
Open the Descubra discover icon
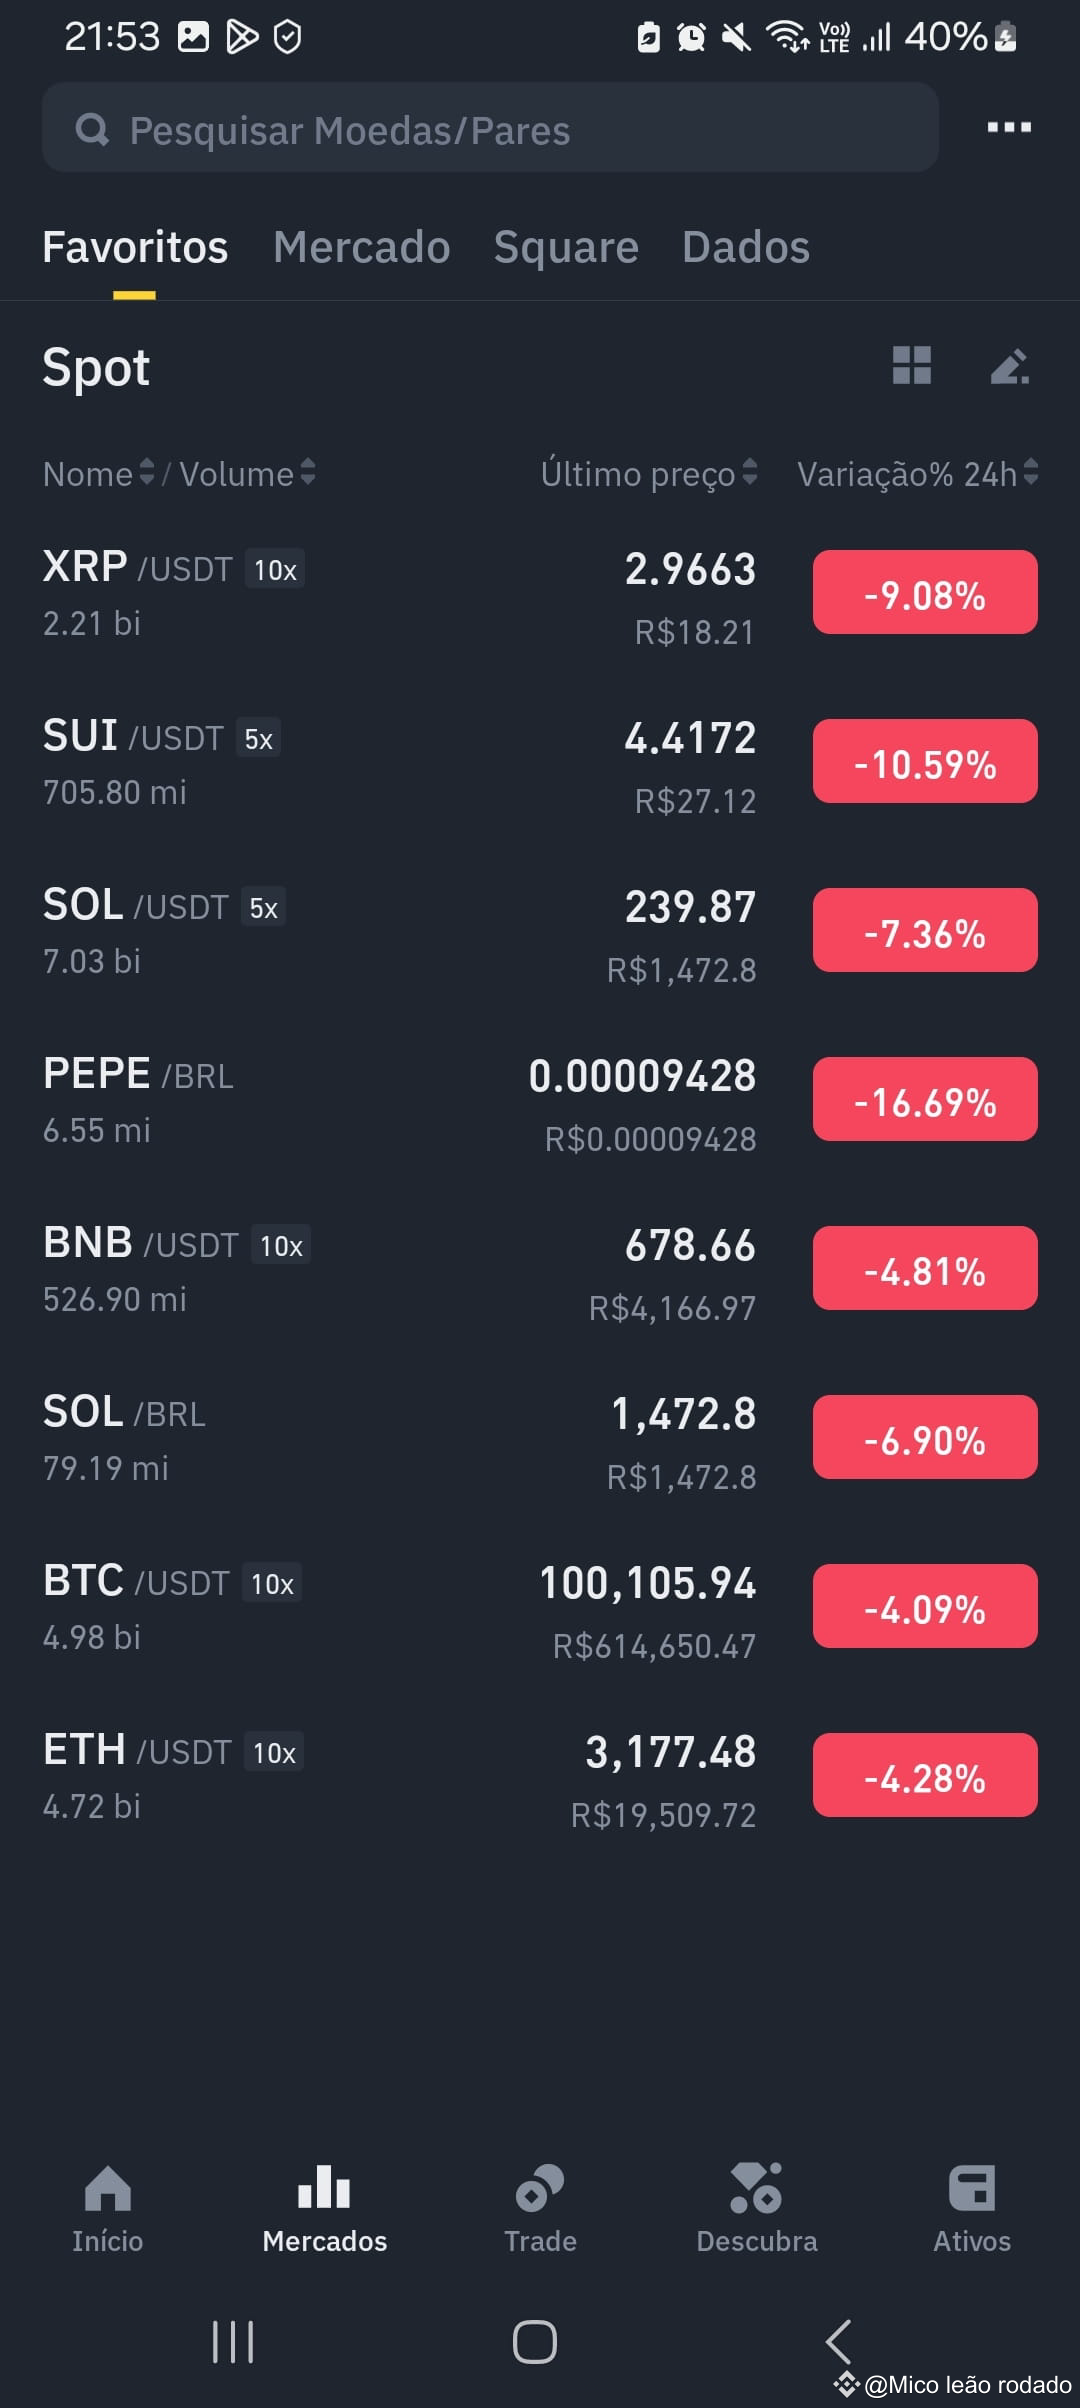tap(756, 2188)
